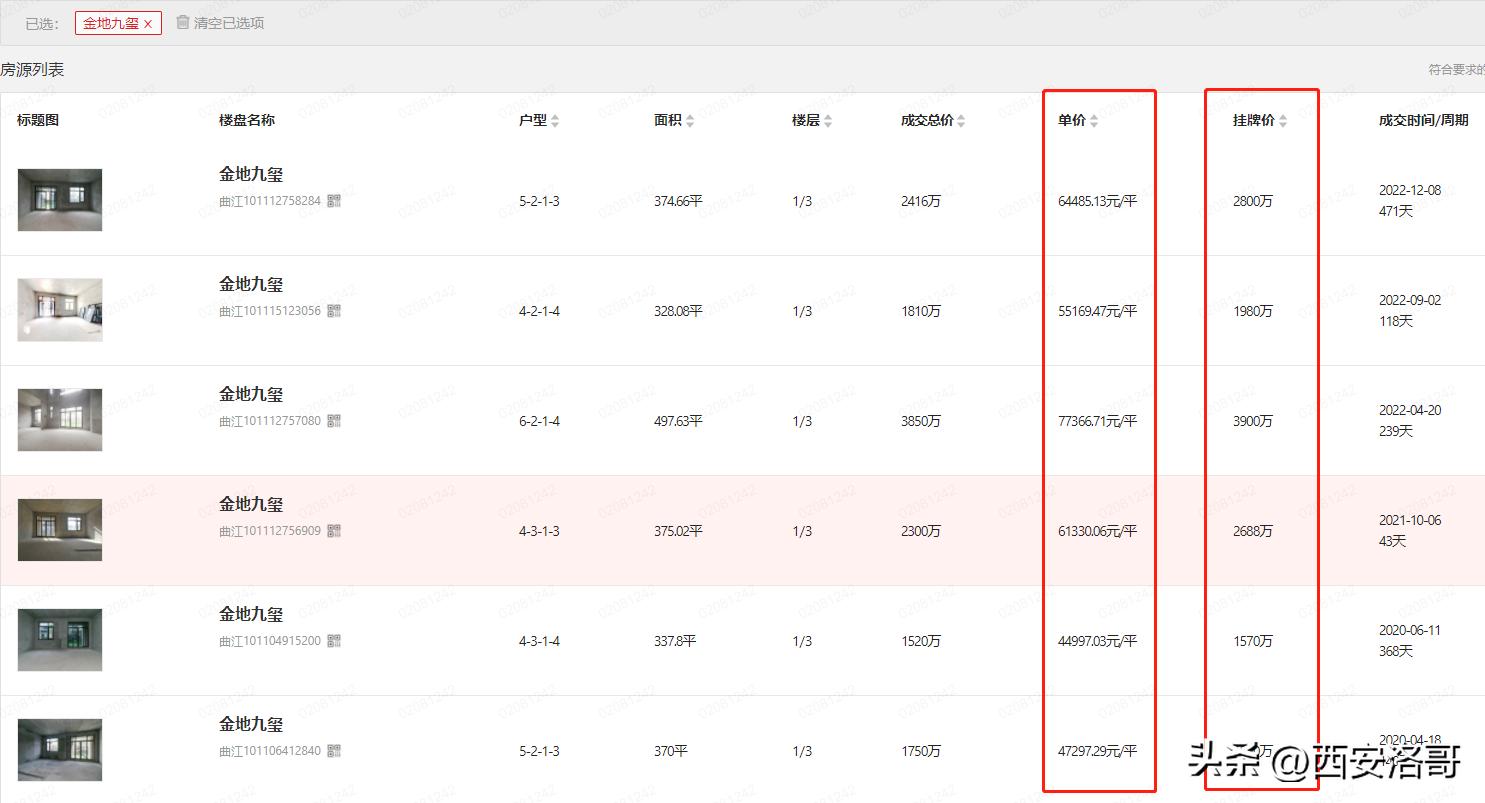The width and height of the screenshot is (1485, 803).
Task: Select listing price 1570万
Action: click(1253, 641)
